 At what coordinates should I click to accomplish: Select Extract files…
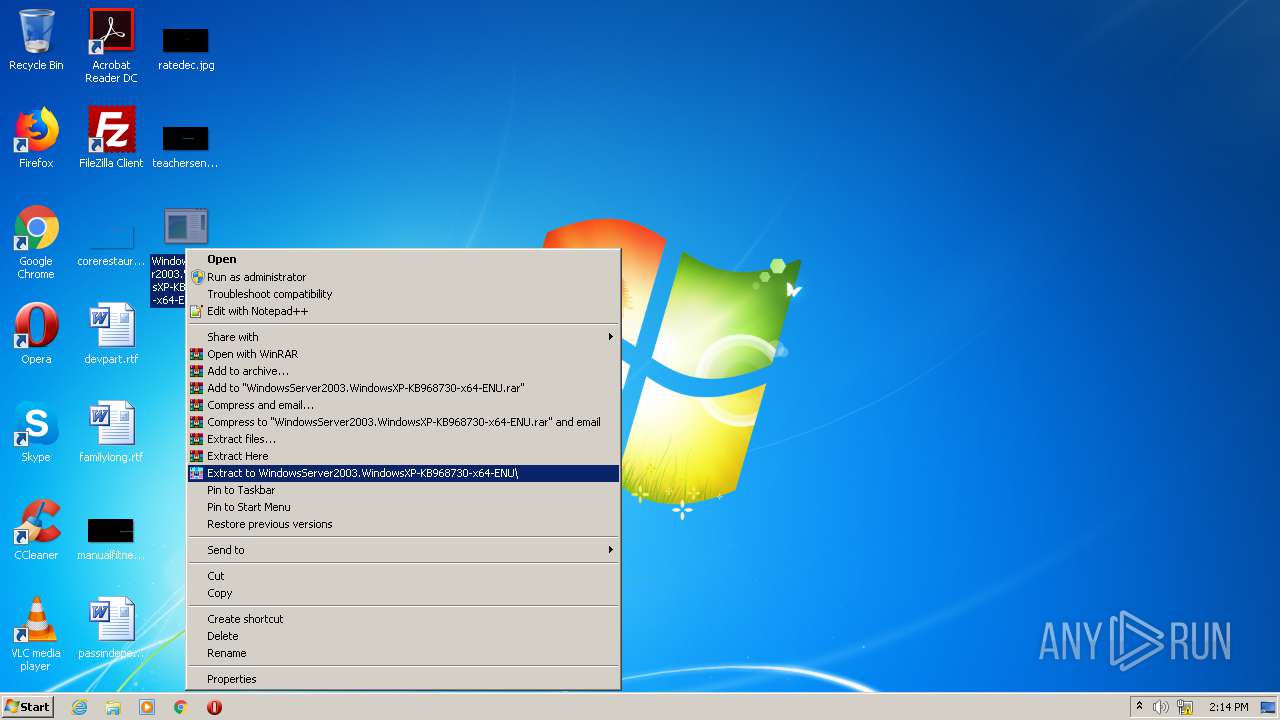404,439
